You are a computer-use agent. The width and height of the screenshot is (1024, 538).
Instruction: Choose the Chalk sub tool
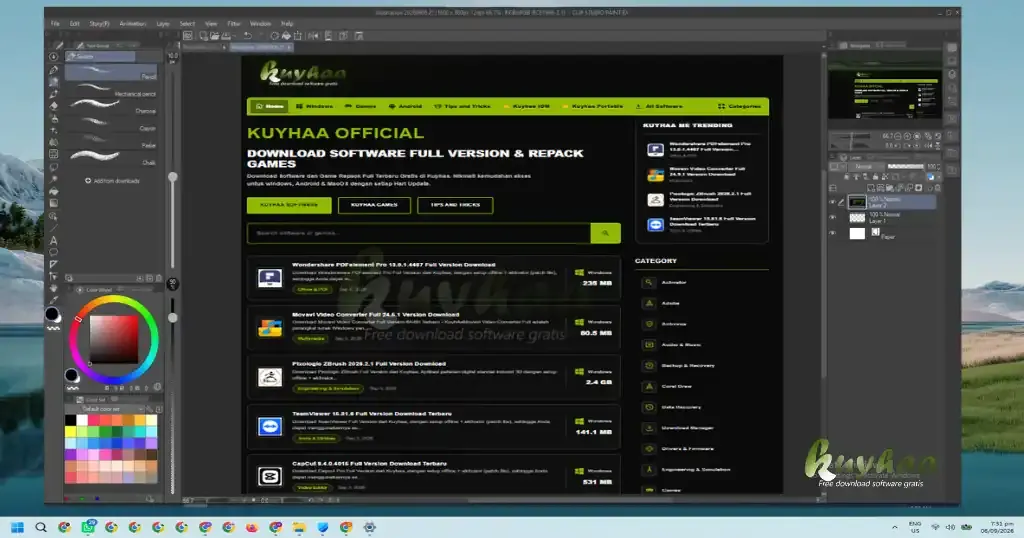(111, 159)
